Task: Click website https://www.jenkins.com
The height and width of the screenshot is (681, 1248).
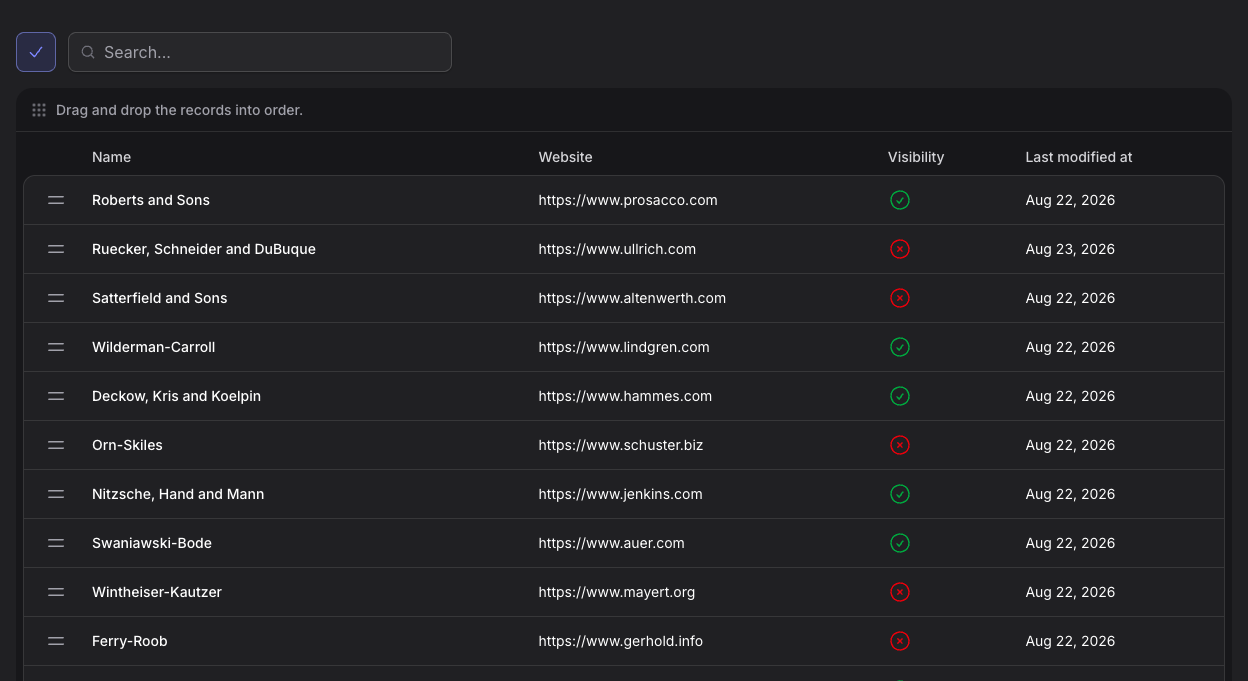Action: 620,494
